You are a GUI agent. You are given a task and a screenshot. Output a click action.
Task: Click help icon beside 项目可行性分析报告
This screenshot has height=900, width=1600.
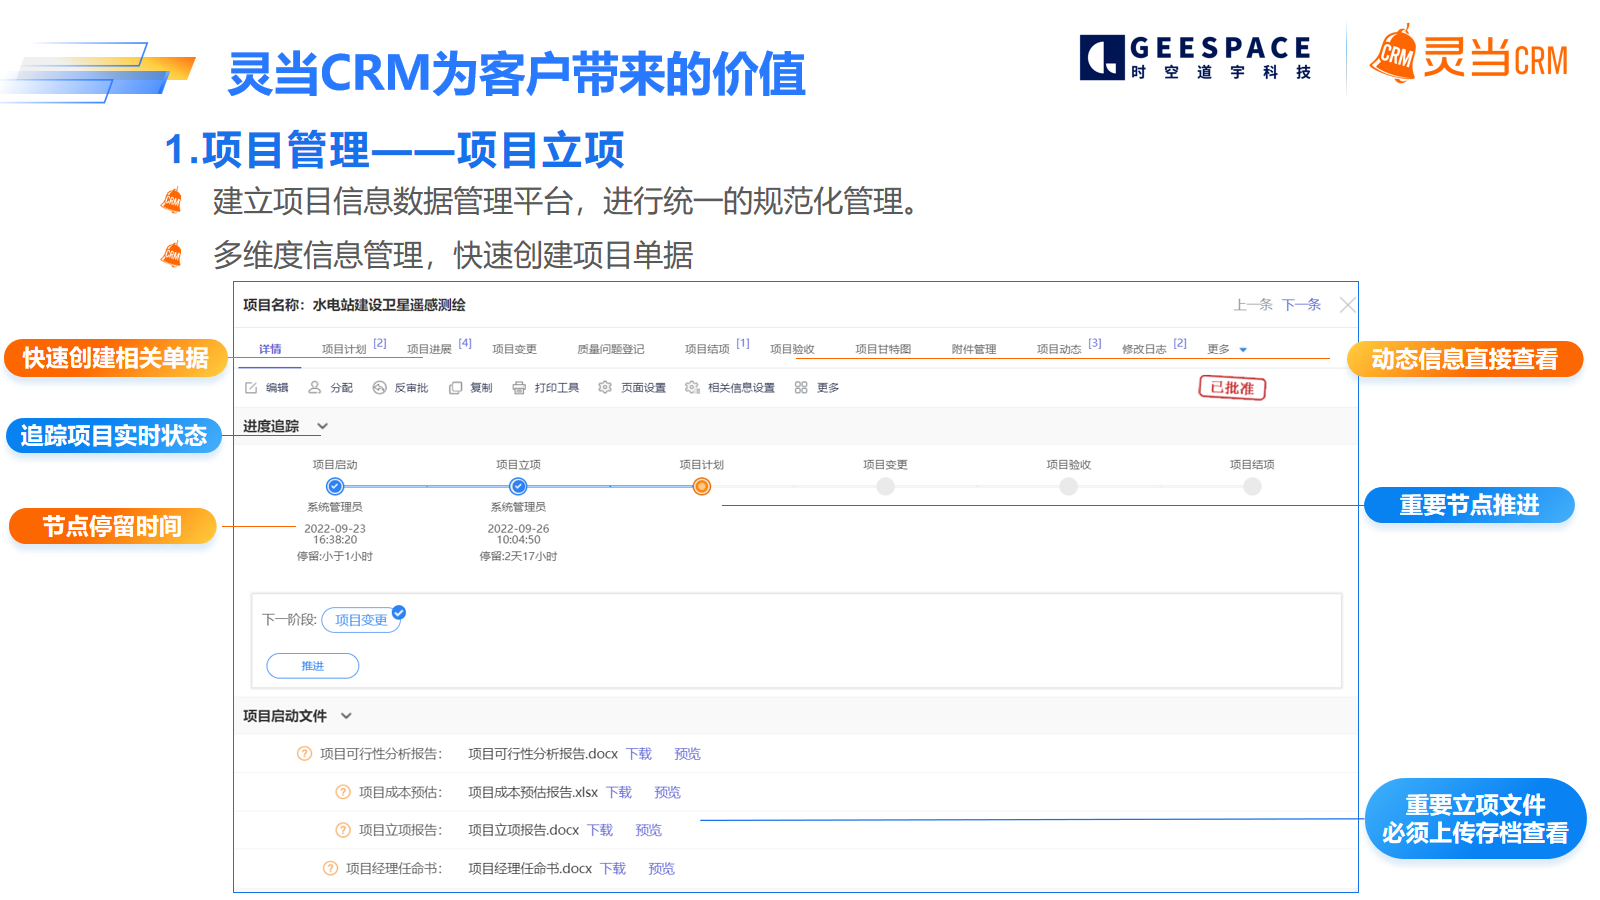click(x=304, y=754)
